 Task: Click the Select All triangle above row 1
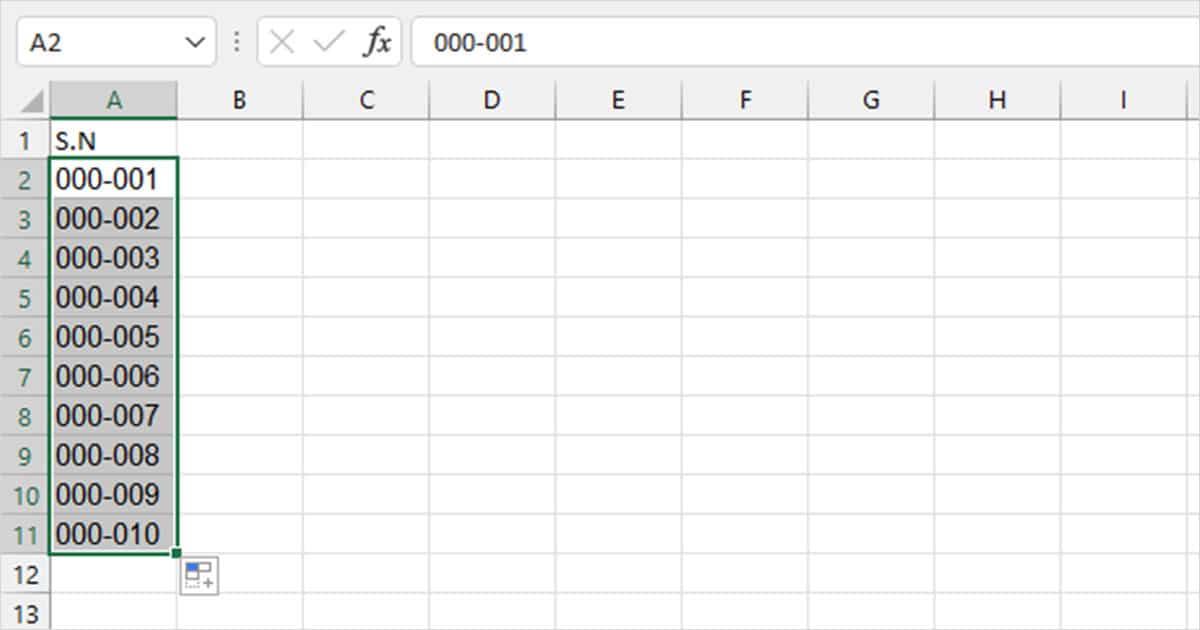[x=32, y=99]
